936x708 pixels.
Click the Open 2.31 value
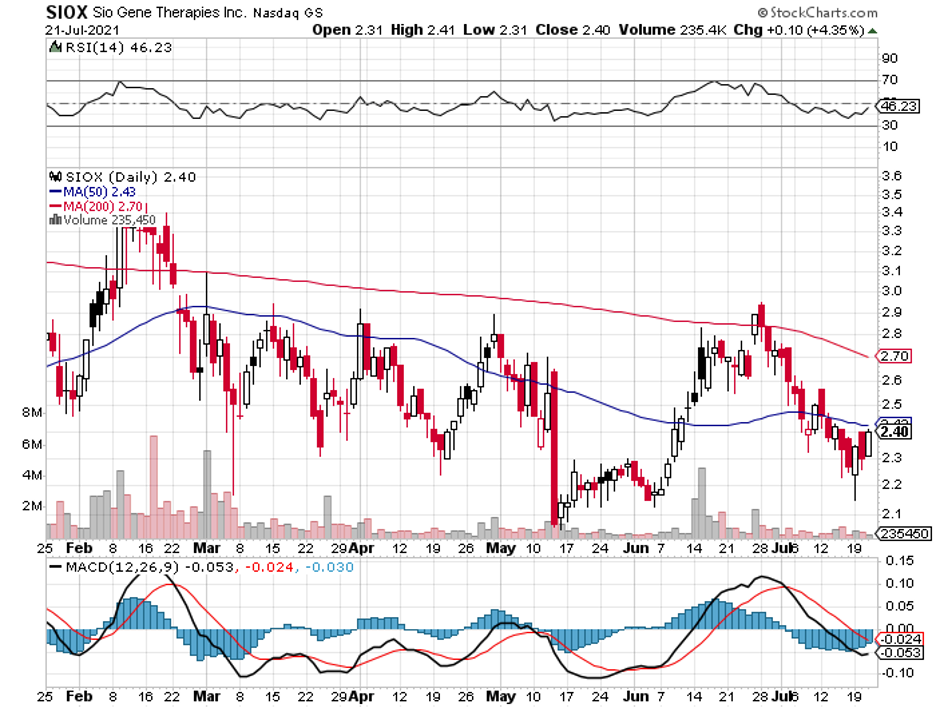pyautogui.click(x=347, y=30)
